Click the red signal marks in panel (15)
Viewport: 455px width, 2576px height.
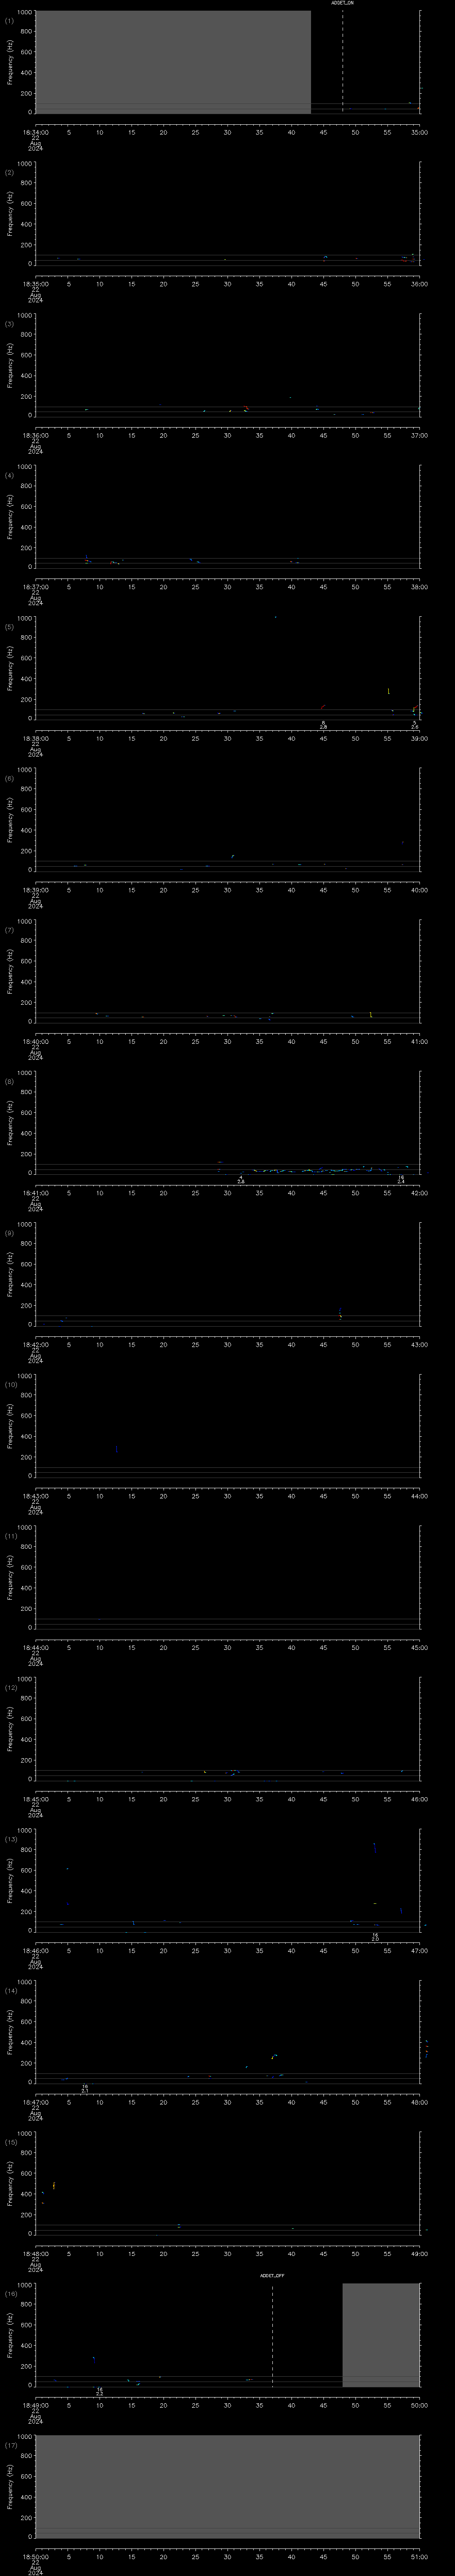point(48,2191)
